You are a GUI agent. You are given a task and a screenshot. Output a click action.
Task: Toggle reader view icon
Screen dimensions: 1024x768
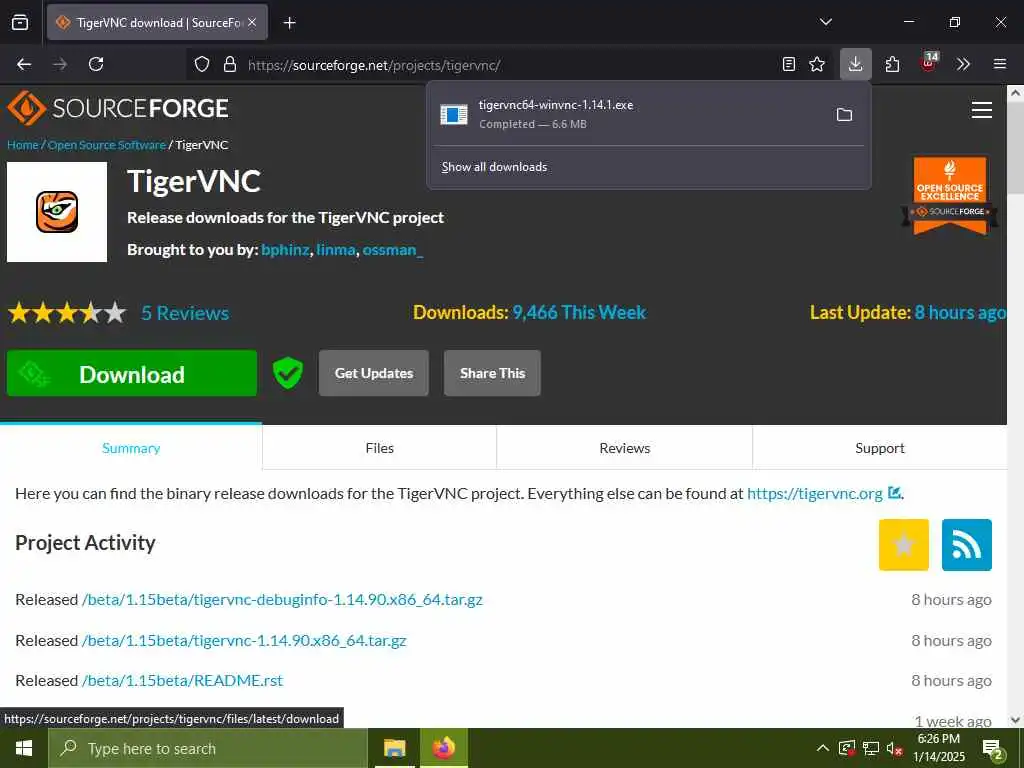789,64
